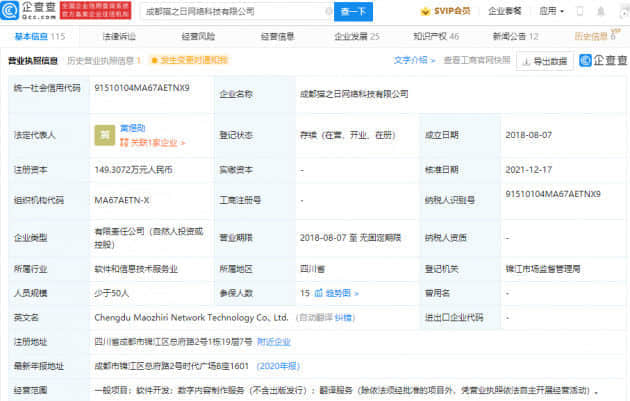Select the registered capital 149.3072万元人民币

click(x=133, y=170)
